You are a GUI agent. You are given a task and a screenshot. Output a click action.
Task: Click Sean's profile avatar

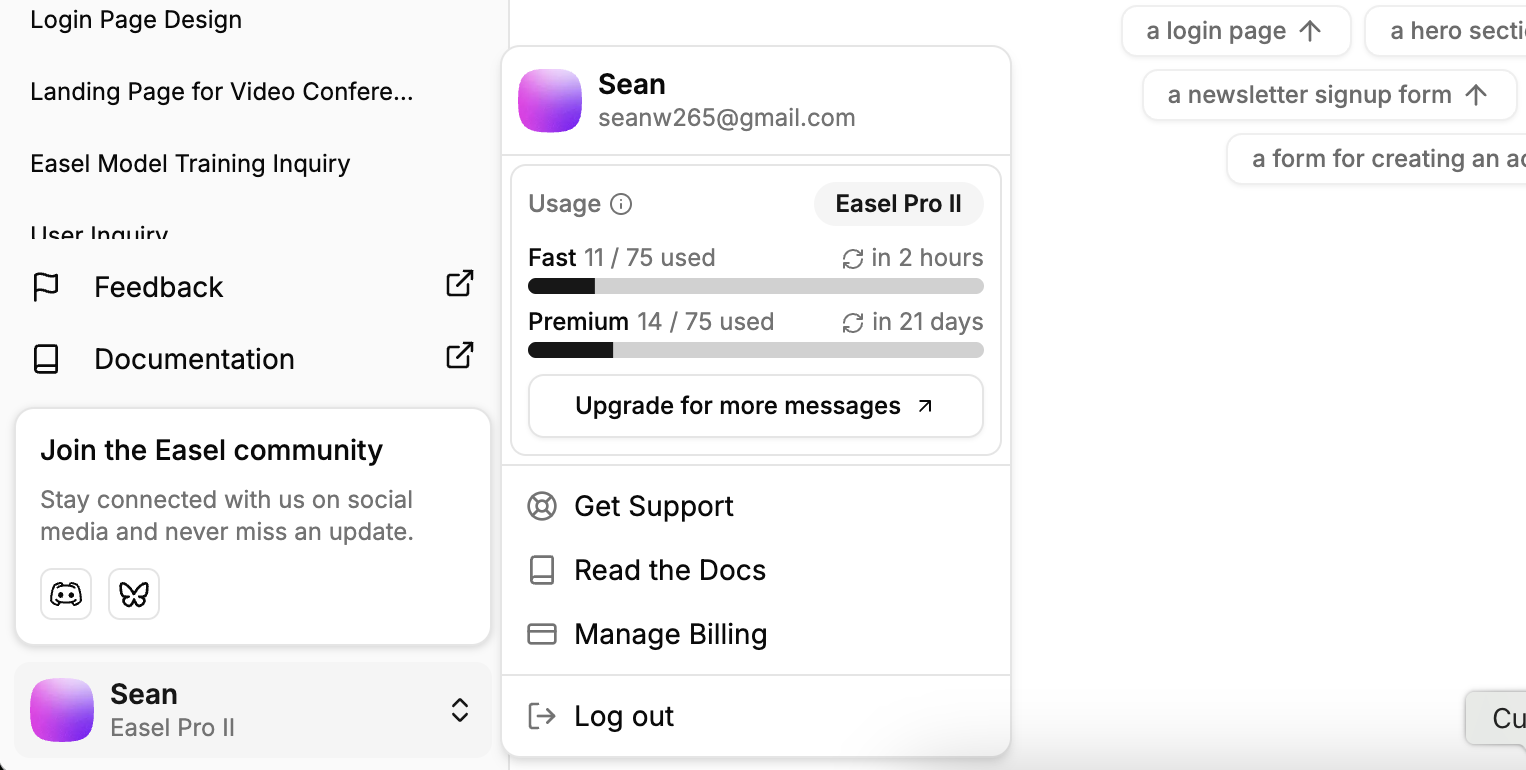click(550, 100)
